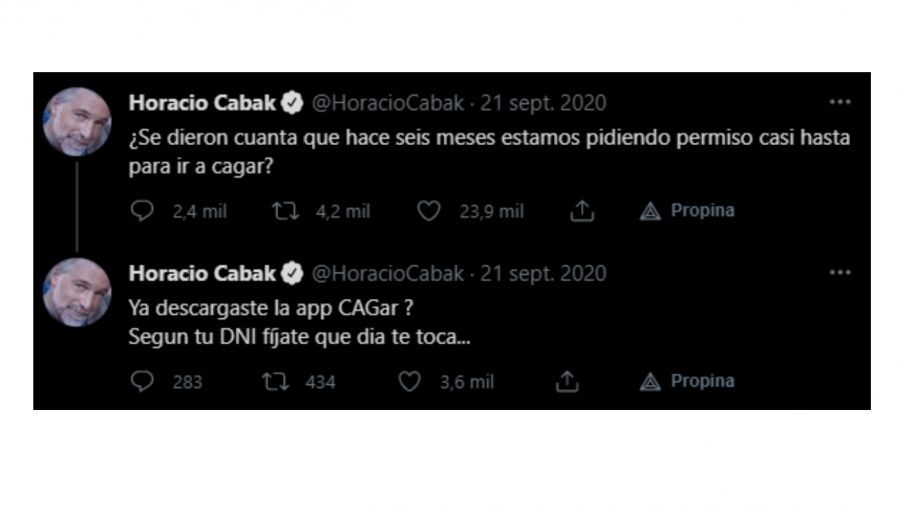Click the second tweet's profile avatar
900x505 pixels.
click(77, 292)
